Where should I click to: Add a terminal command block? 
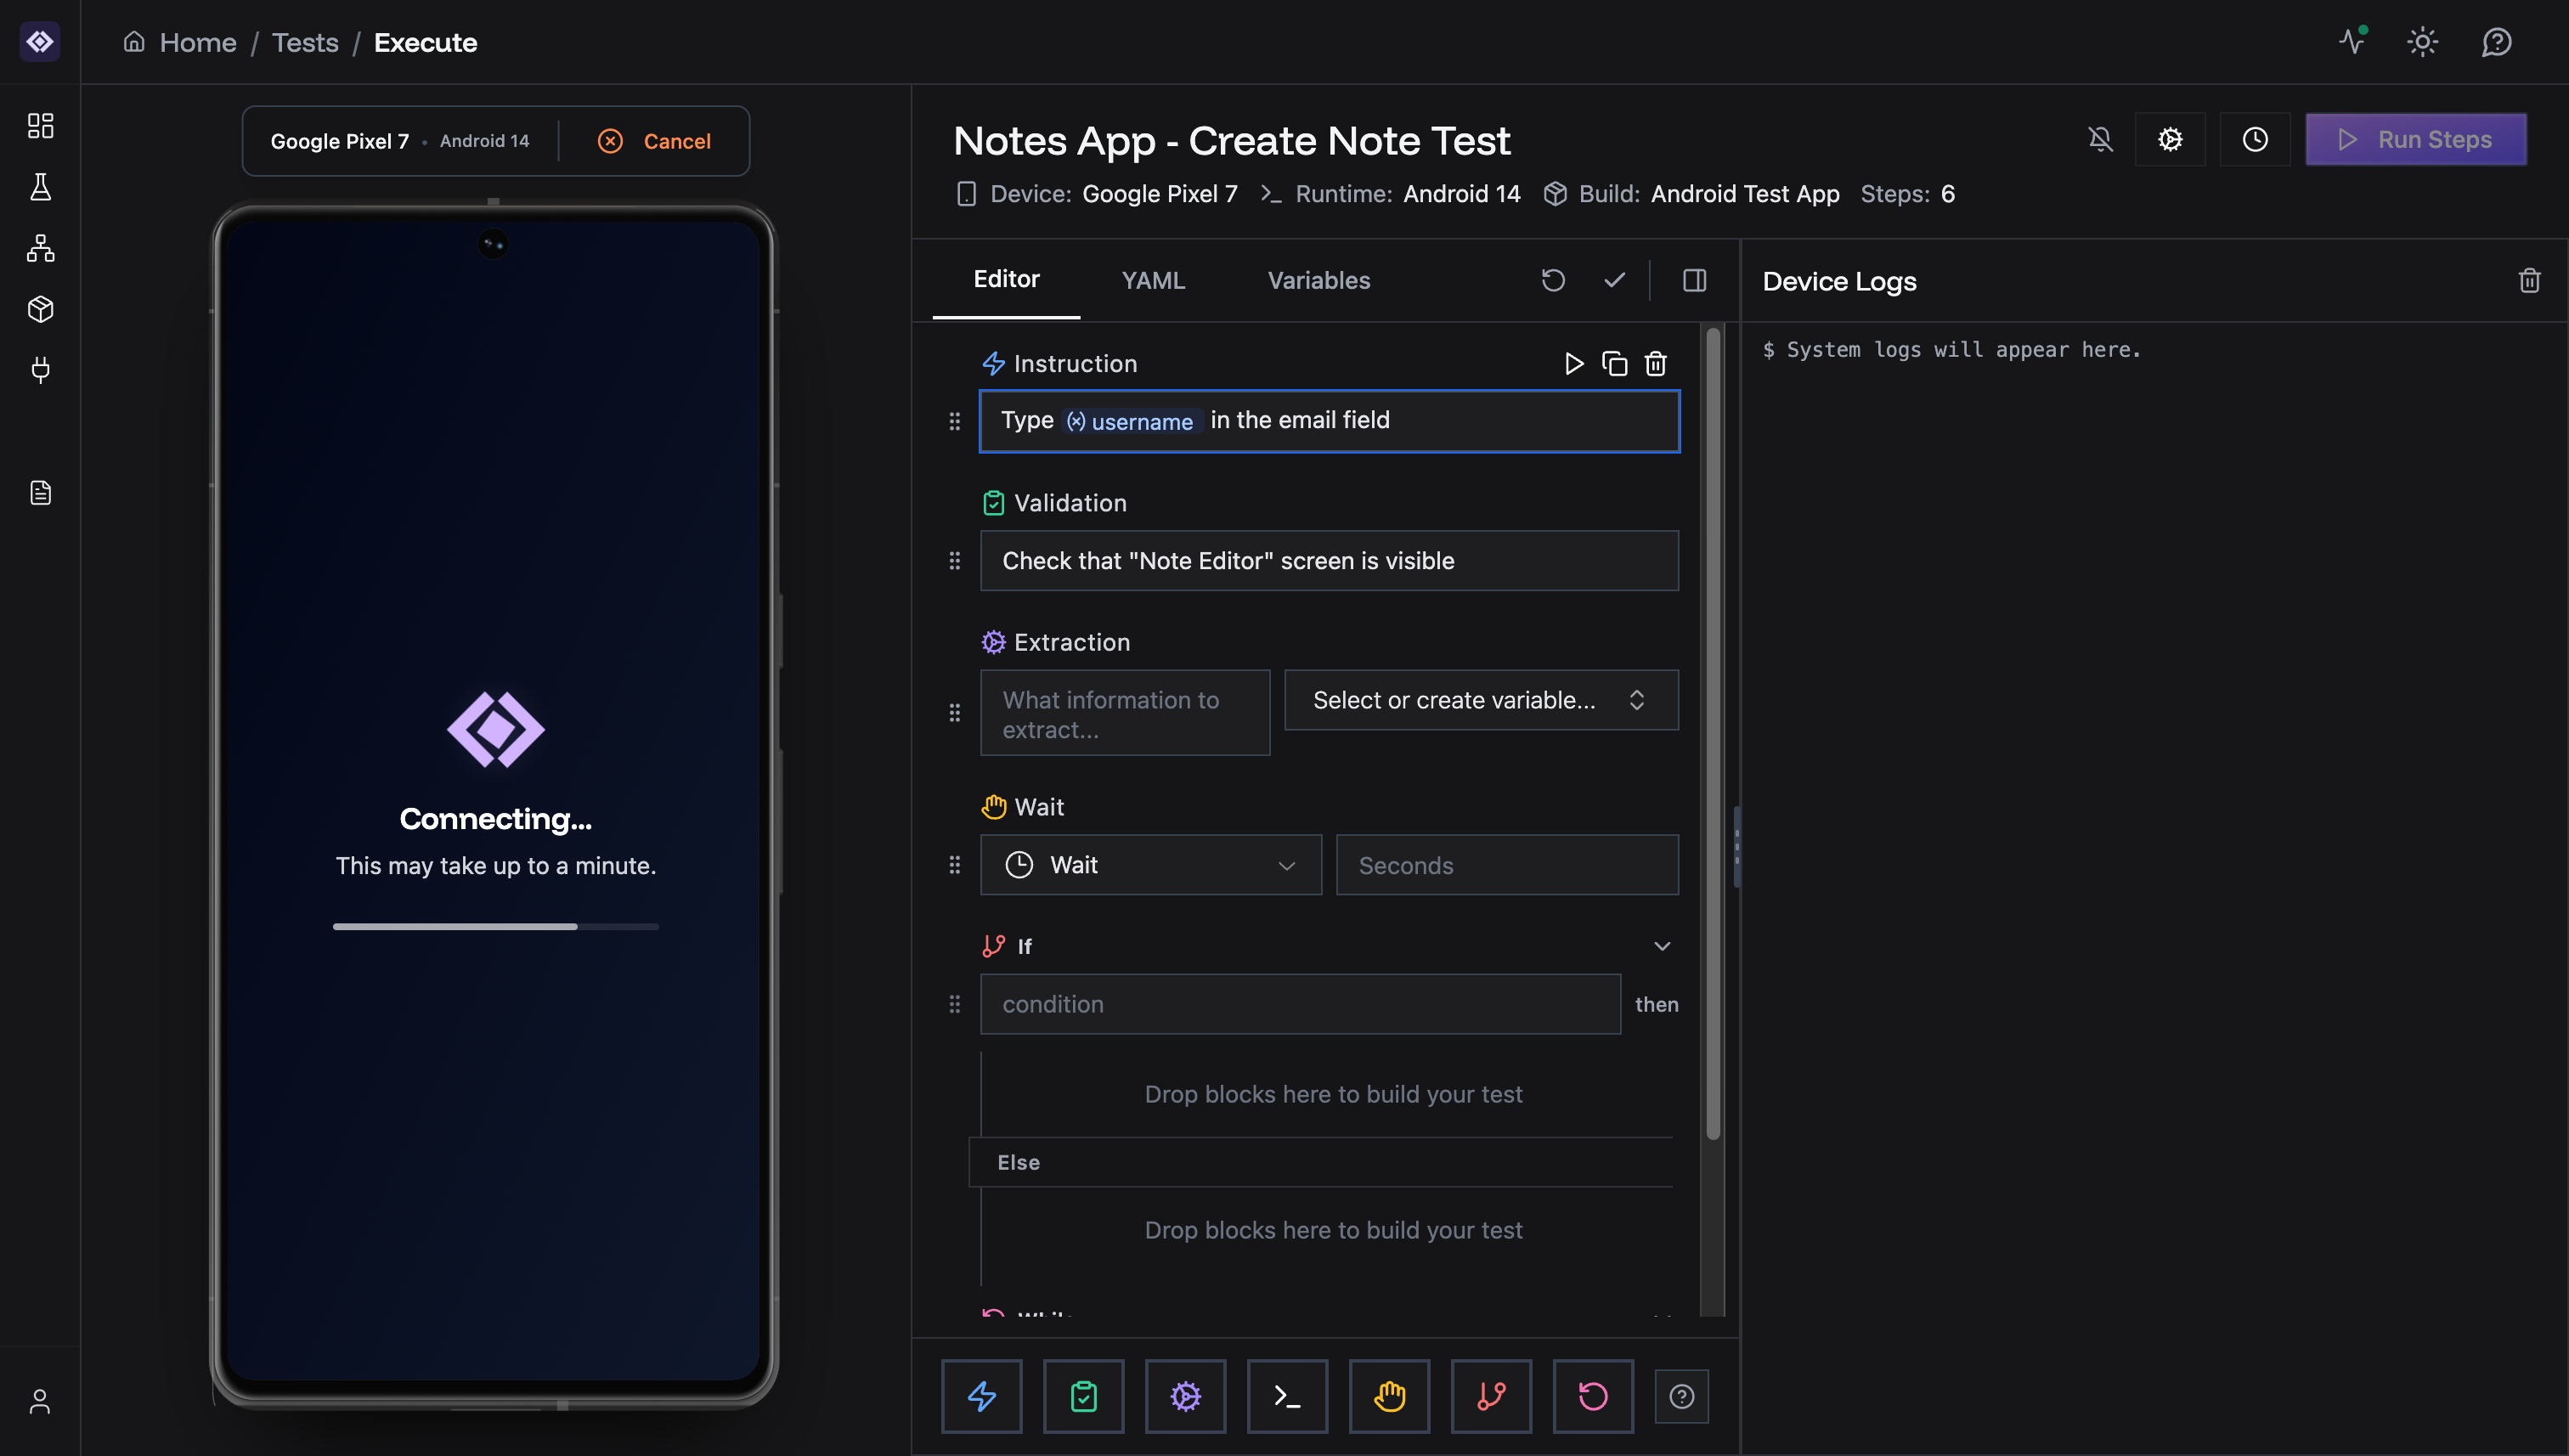coord(1287,1395)
